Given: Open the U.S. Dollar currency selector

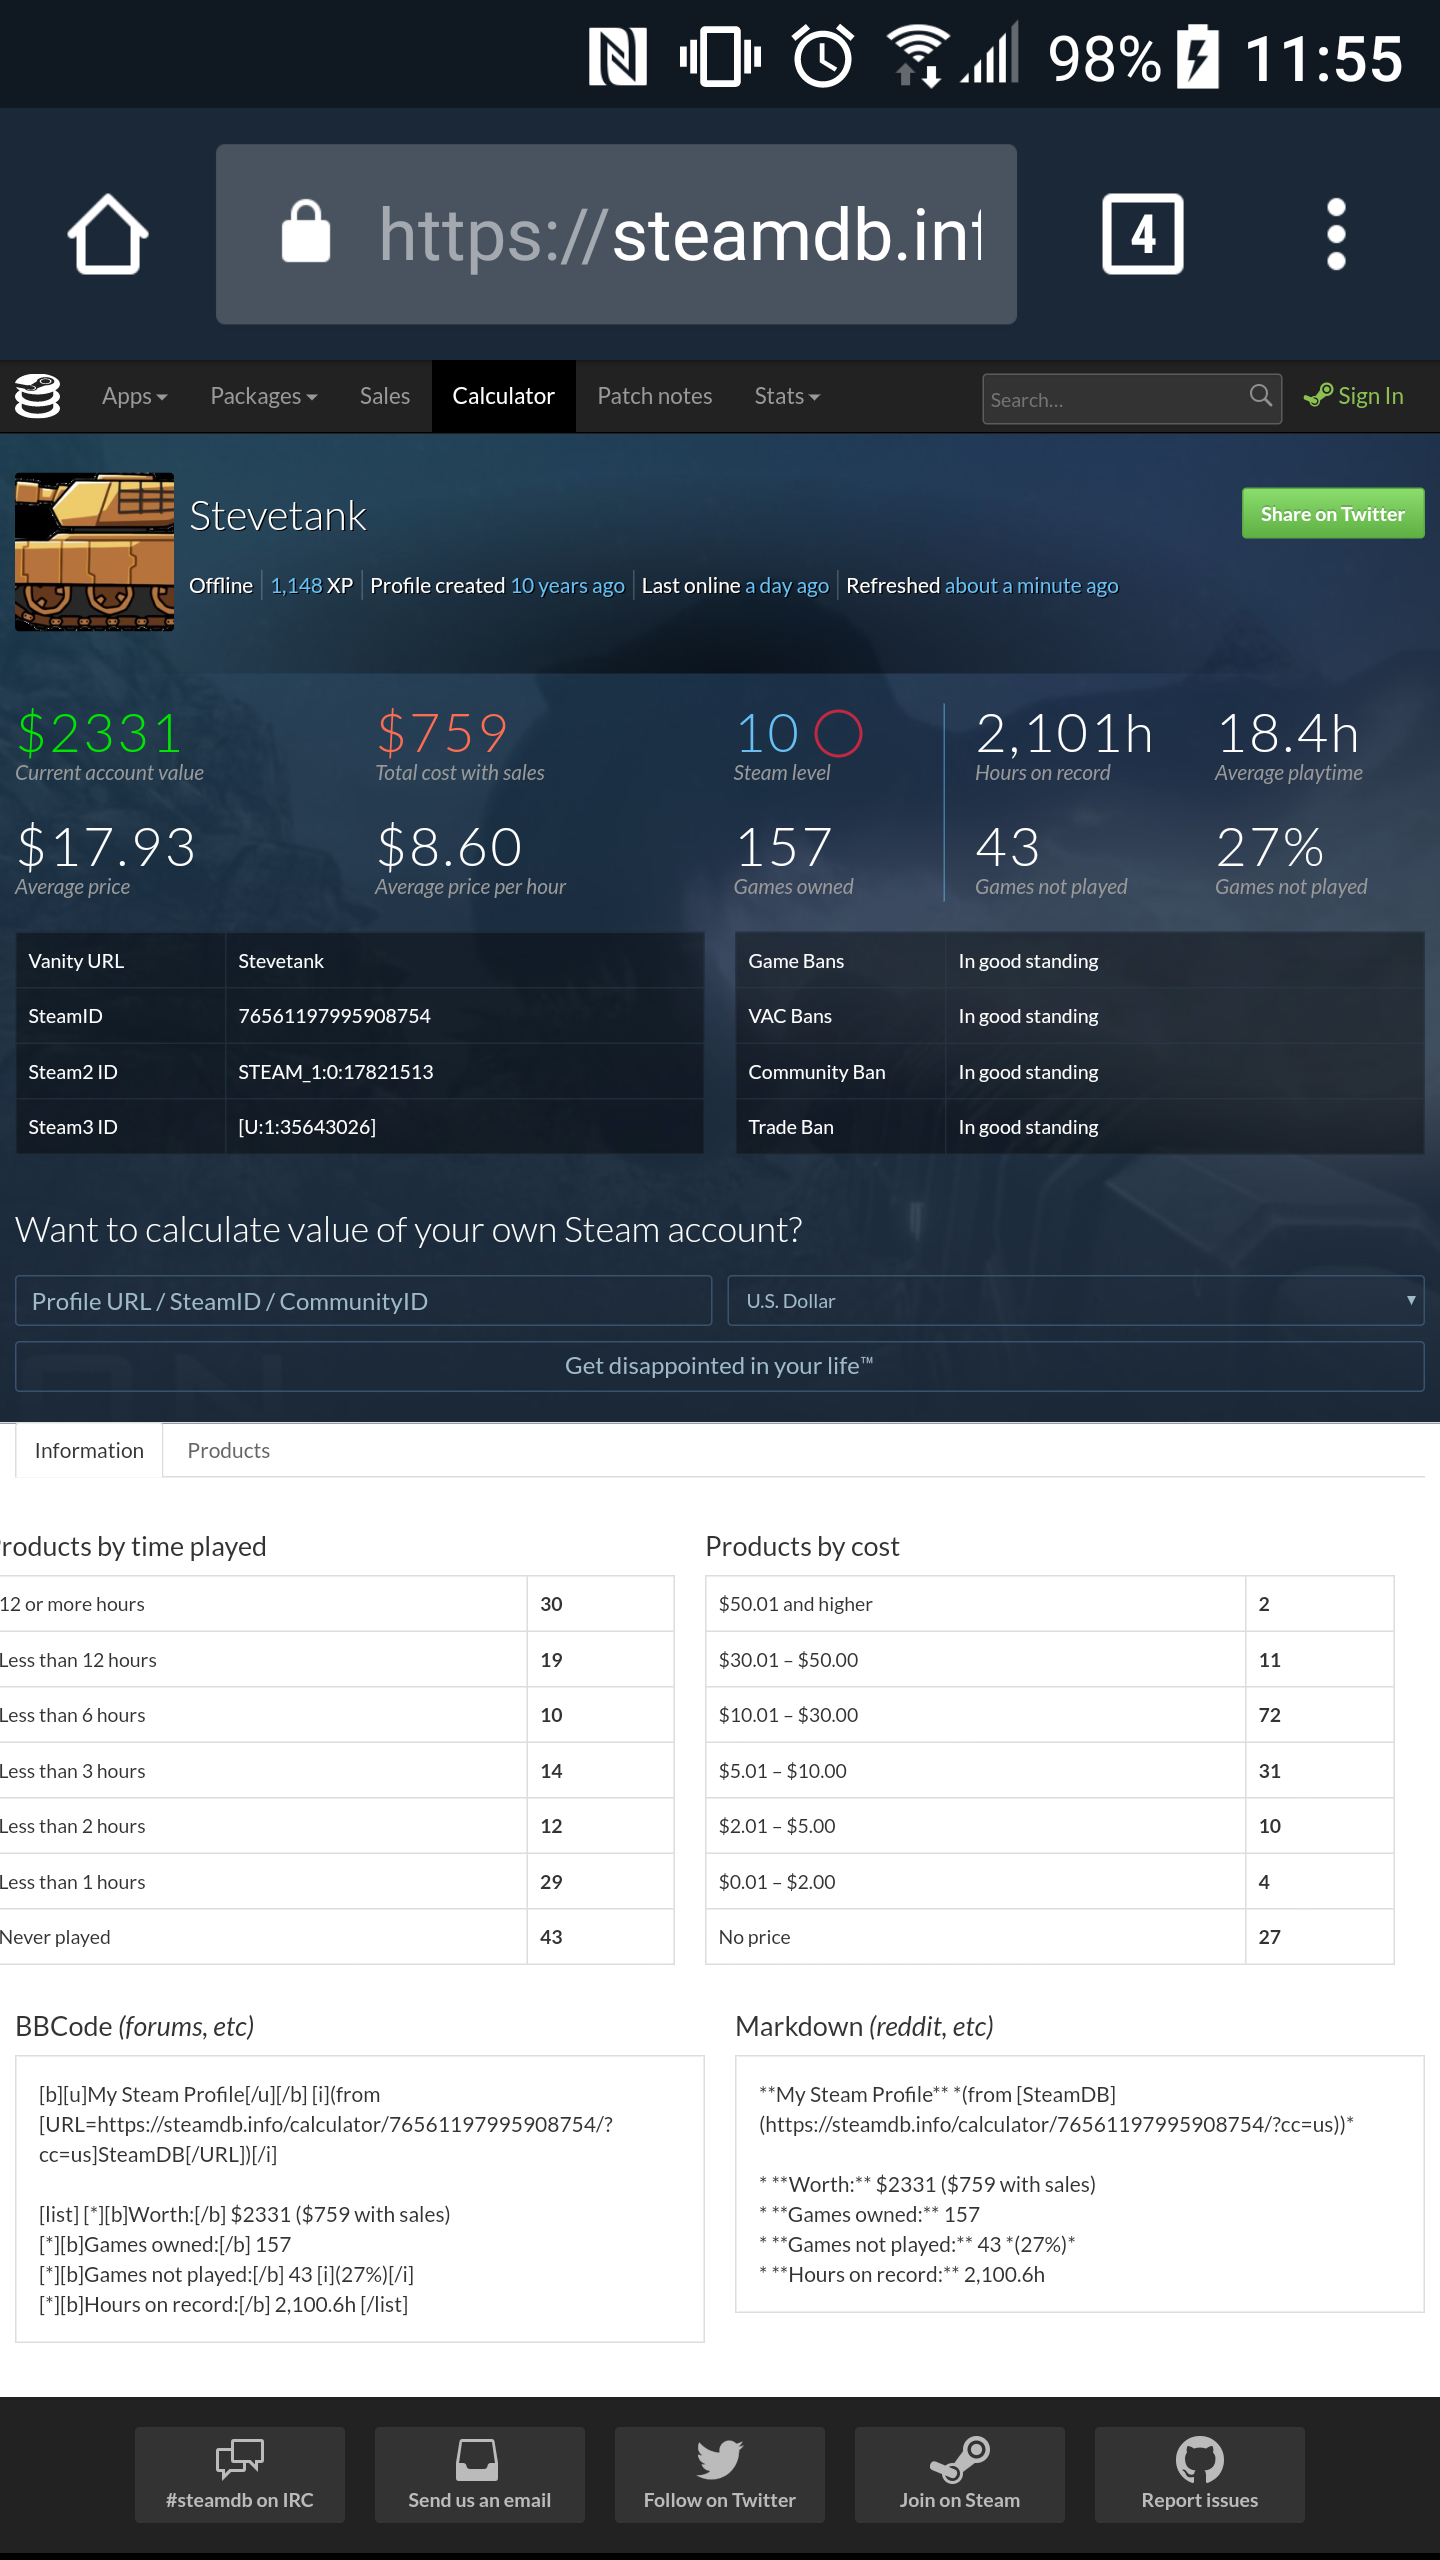Looking at the screenshot, I should [x=1075, y=1301].
